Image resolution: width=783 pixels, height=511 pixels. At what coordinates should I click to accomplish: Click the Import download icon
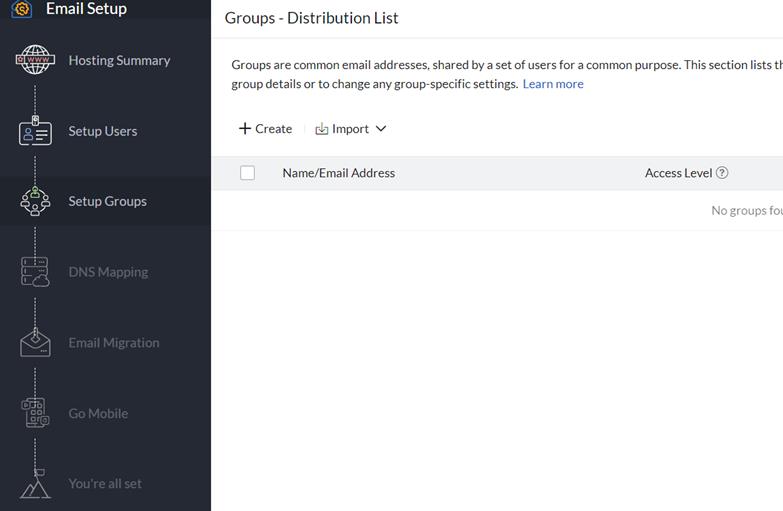[x=322, y=129]
